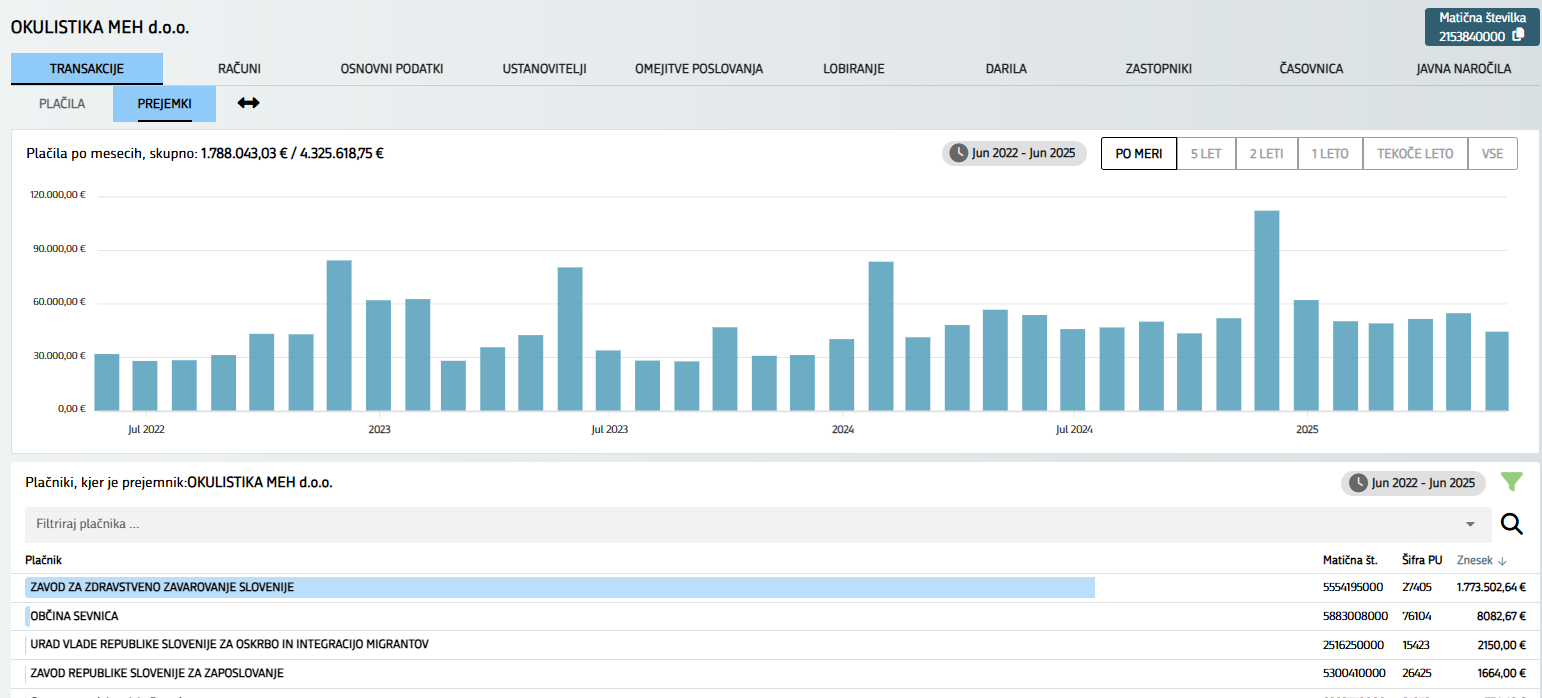Viewport: 1542px width, 698px height.
Task: Open the RAČUNI tab
Action: coord(239,69)
